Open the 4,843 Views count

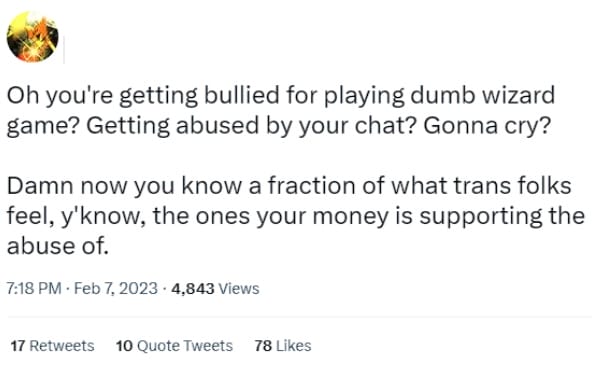pyautogui.click(x=215, y=289)
